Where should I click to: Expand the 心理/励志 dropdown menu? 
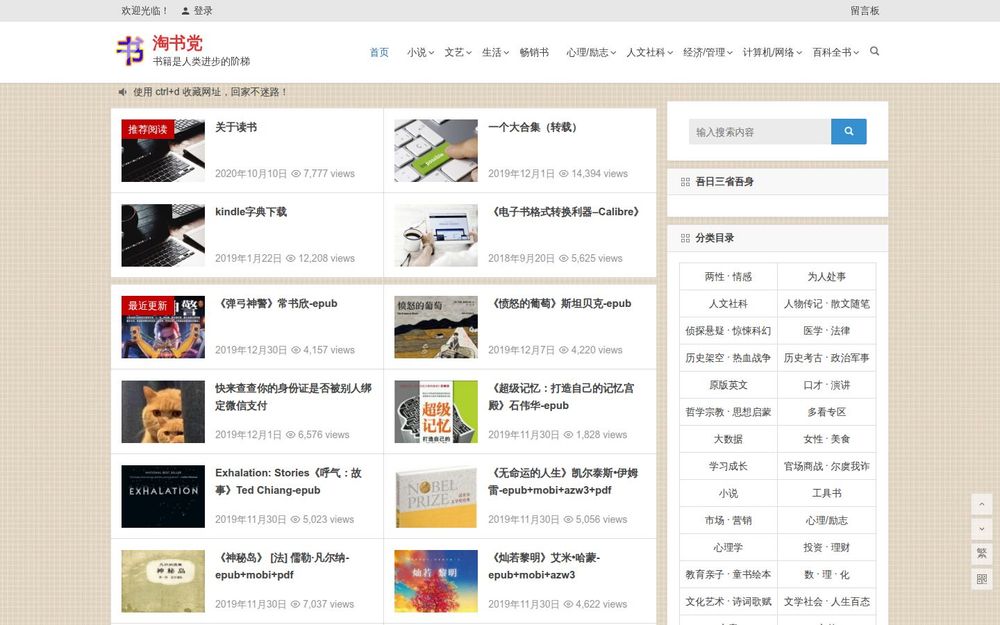(591, 52)
